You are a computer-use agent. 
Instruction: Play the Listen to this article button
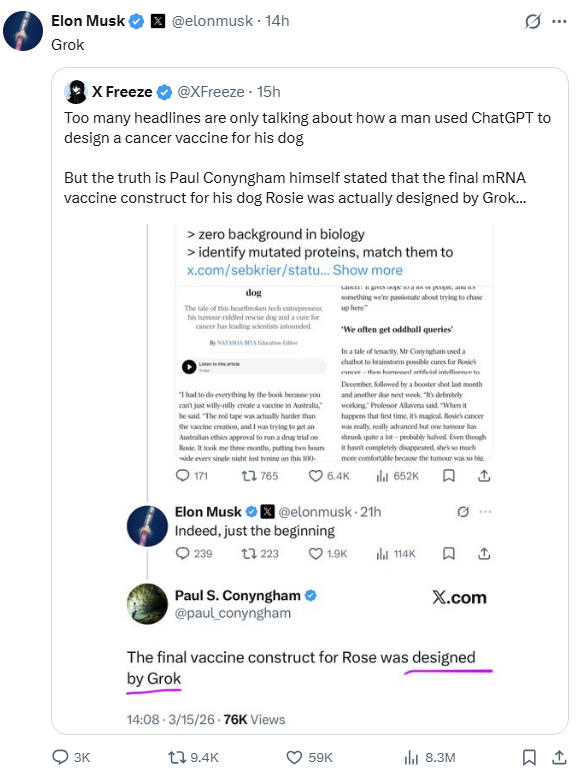[189, 367]
